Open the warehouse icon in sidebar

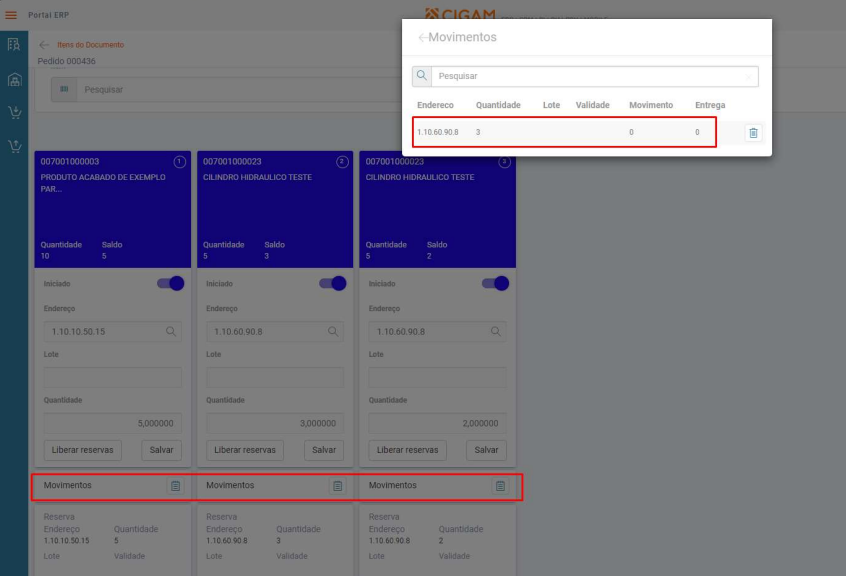coord(15,80)
